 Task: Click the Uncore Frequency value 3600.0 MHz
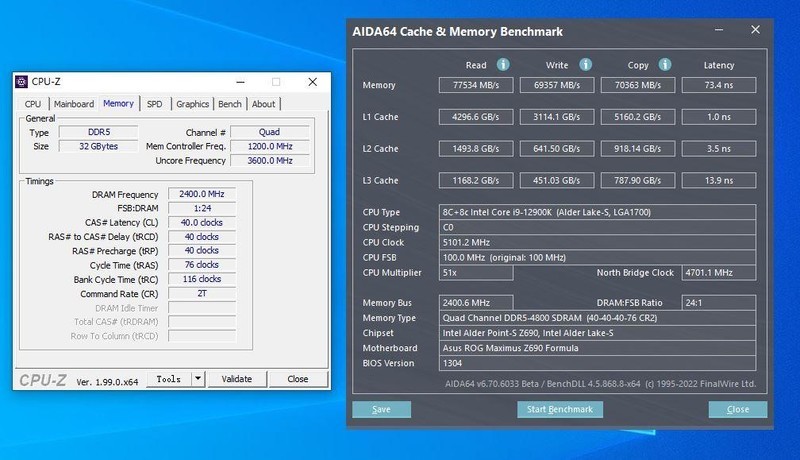(270, 161)
